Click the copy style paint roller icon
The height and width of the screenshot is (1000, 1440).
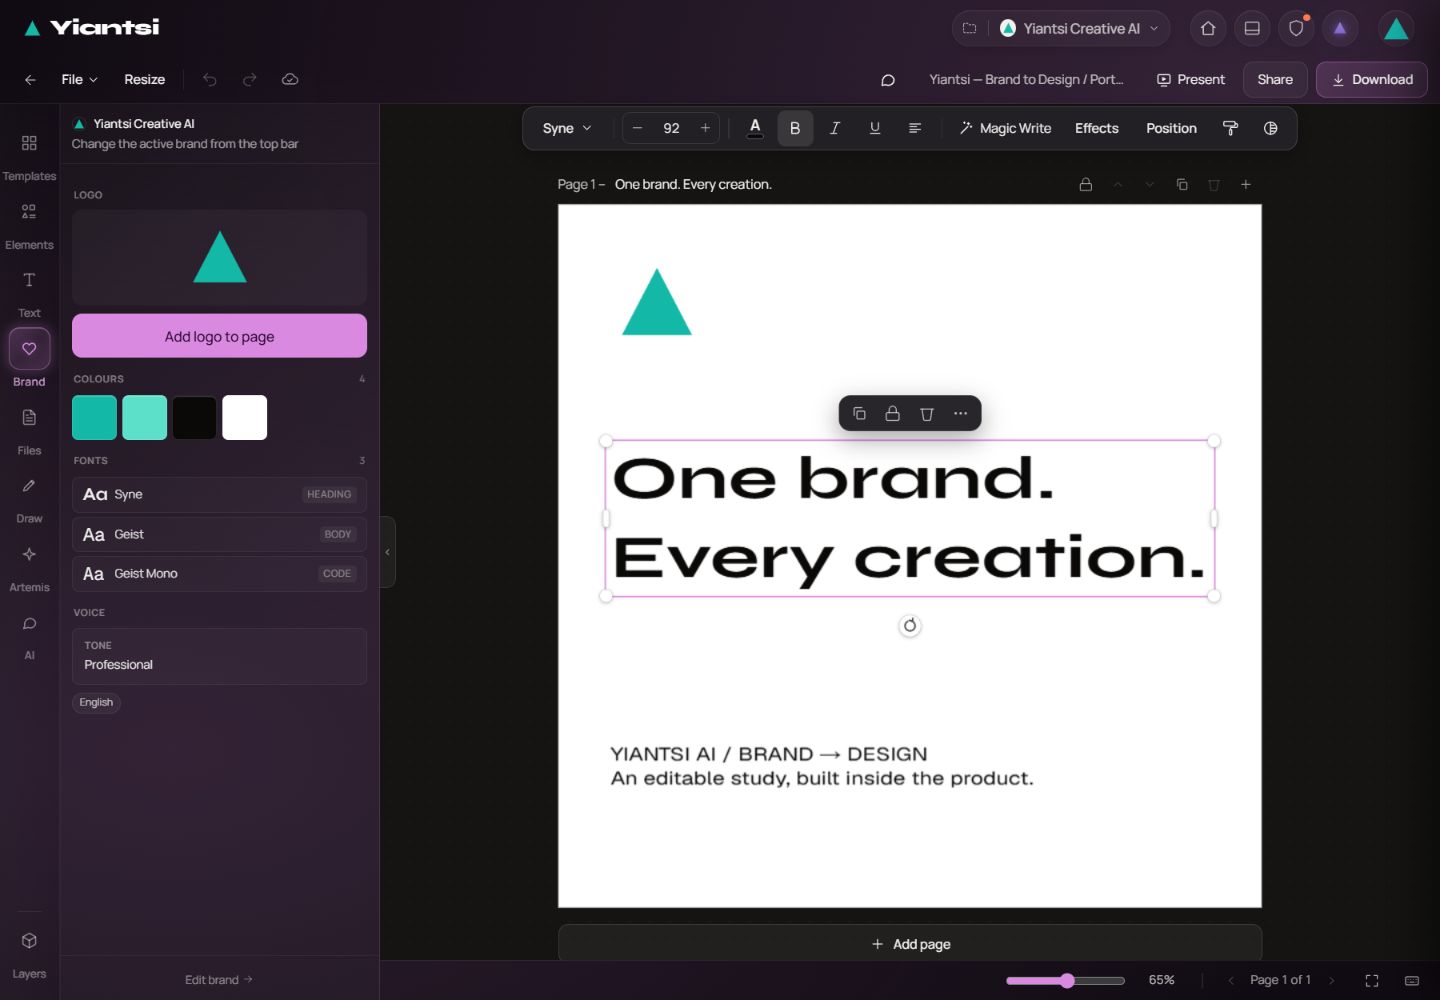[x=1230, y=128]
